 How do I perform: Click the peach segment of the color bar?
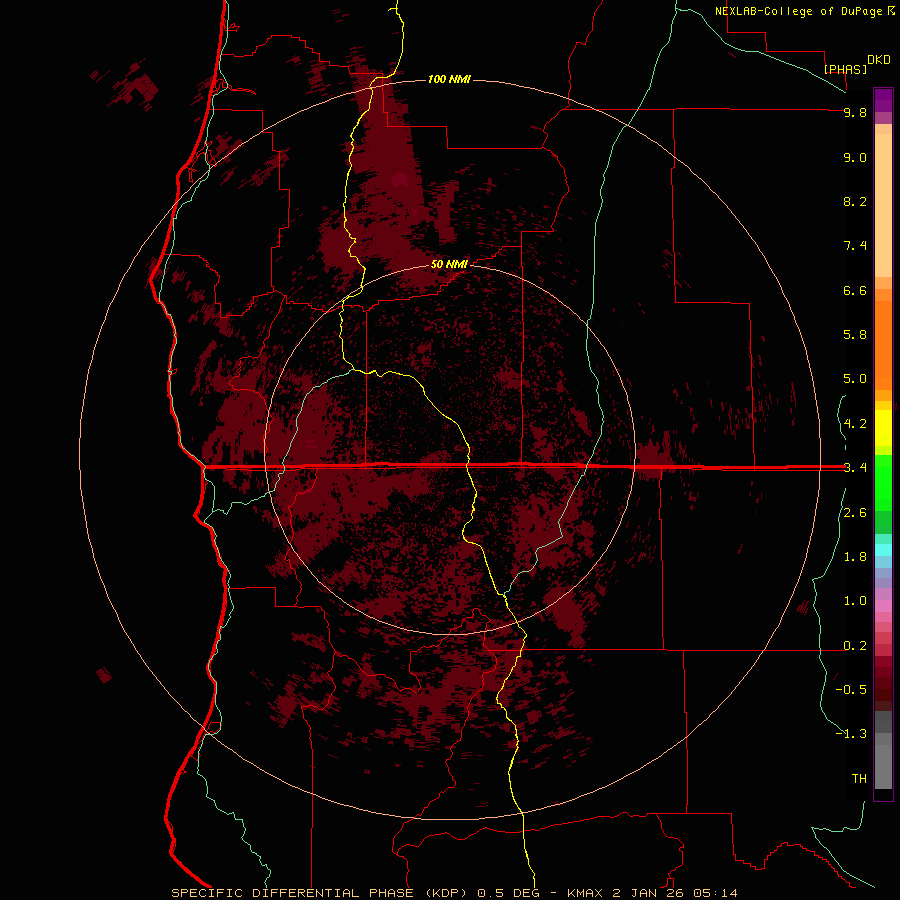coord(883,204)
